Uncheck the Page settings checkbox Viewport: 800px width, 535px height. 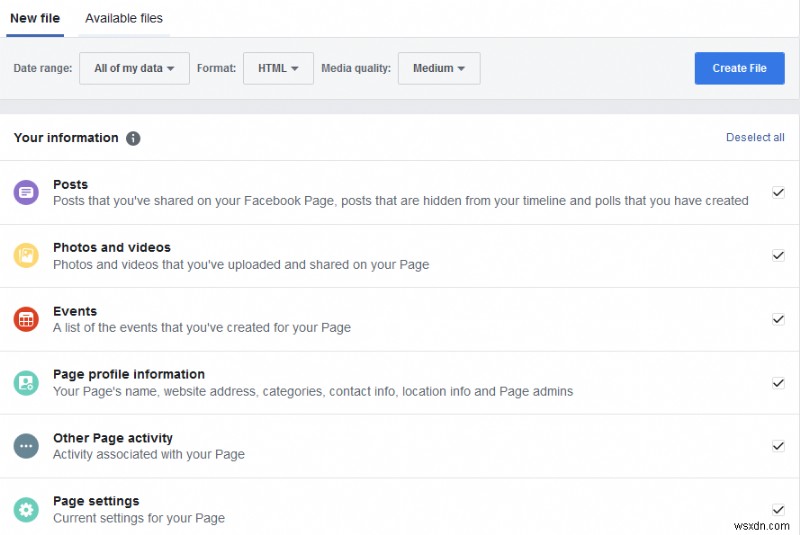point(778,509)
